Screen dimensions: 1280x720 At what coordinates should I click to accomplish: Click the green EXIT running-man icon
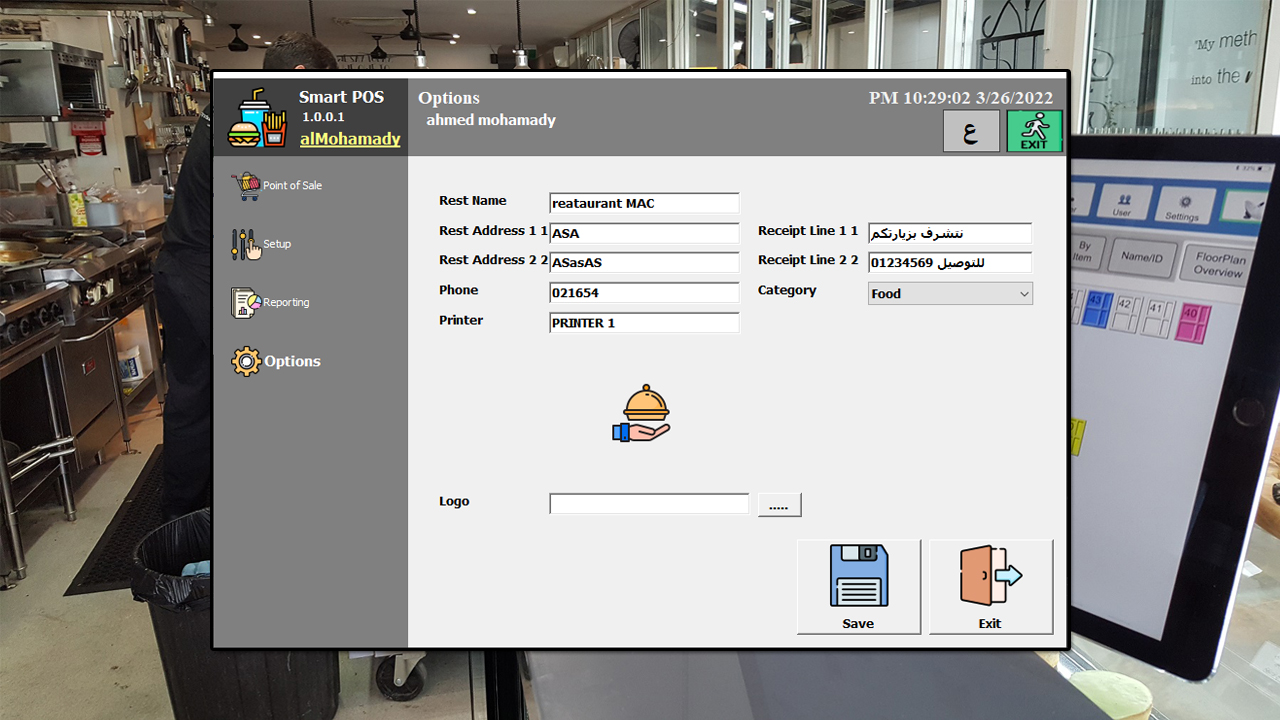(x=1034, y=130)
